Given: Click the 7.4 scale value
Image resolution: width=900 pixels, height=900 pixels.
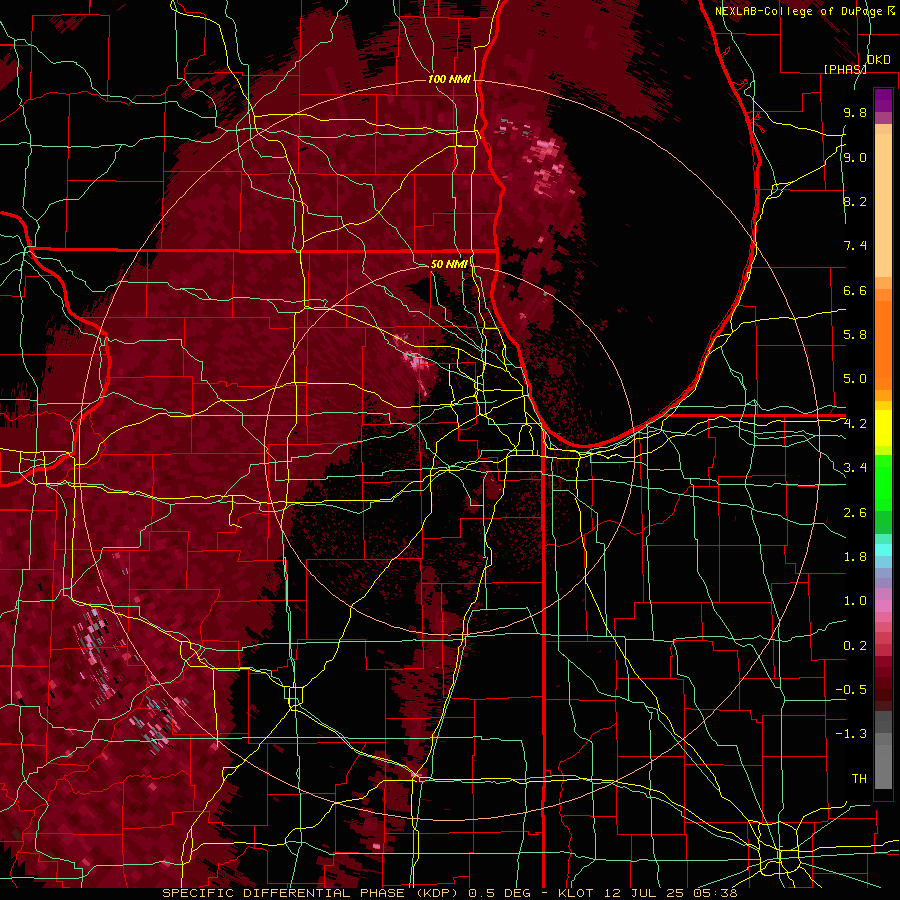Looking at the screenshot, I should coord(855,246).
